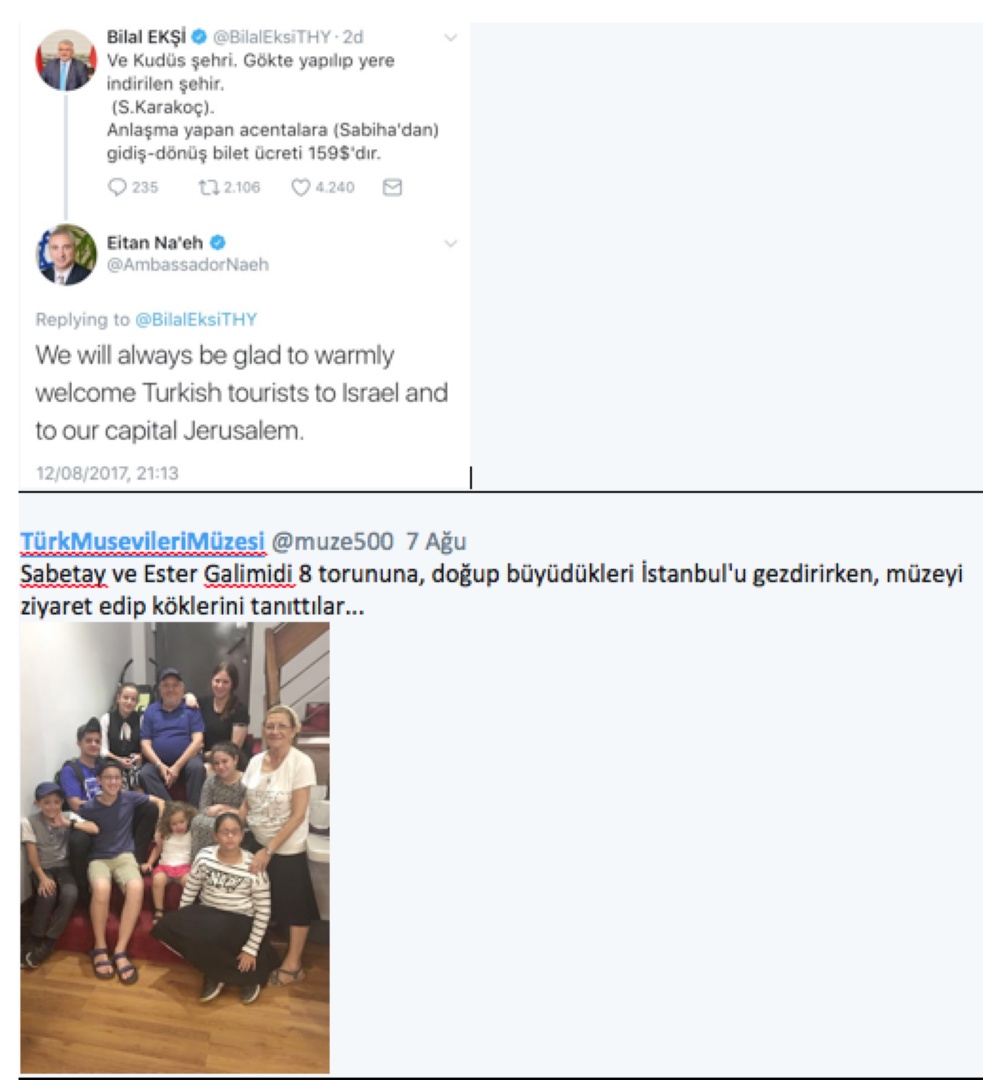Open the TürkMusevileriMüzesi link
Image resolution: width=983 pixels, height=1080 pixels.
[x=143, y=541]
